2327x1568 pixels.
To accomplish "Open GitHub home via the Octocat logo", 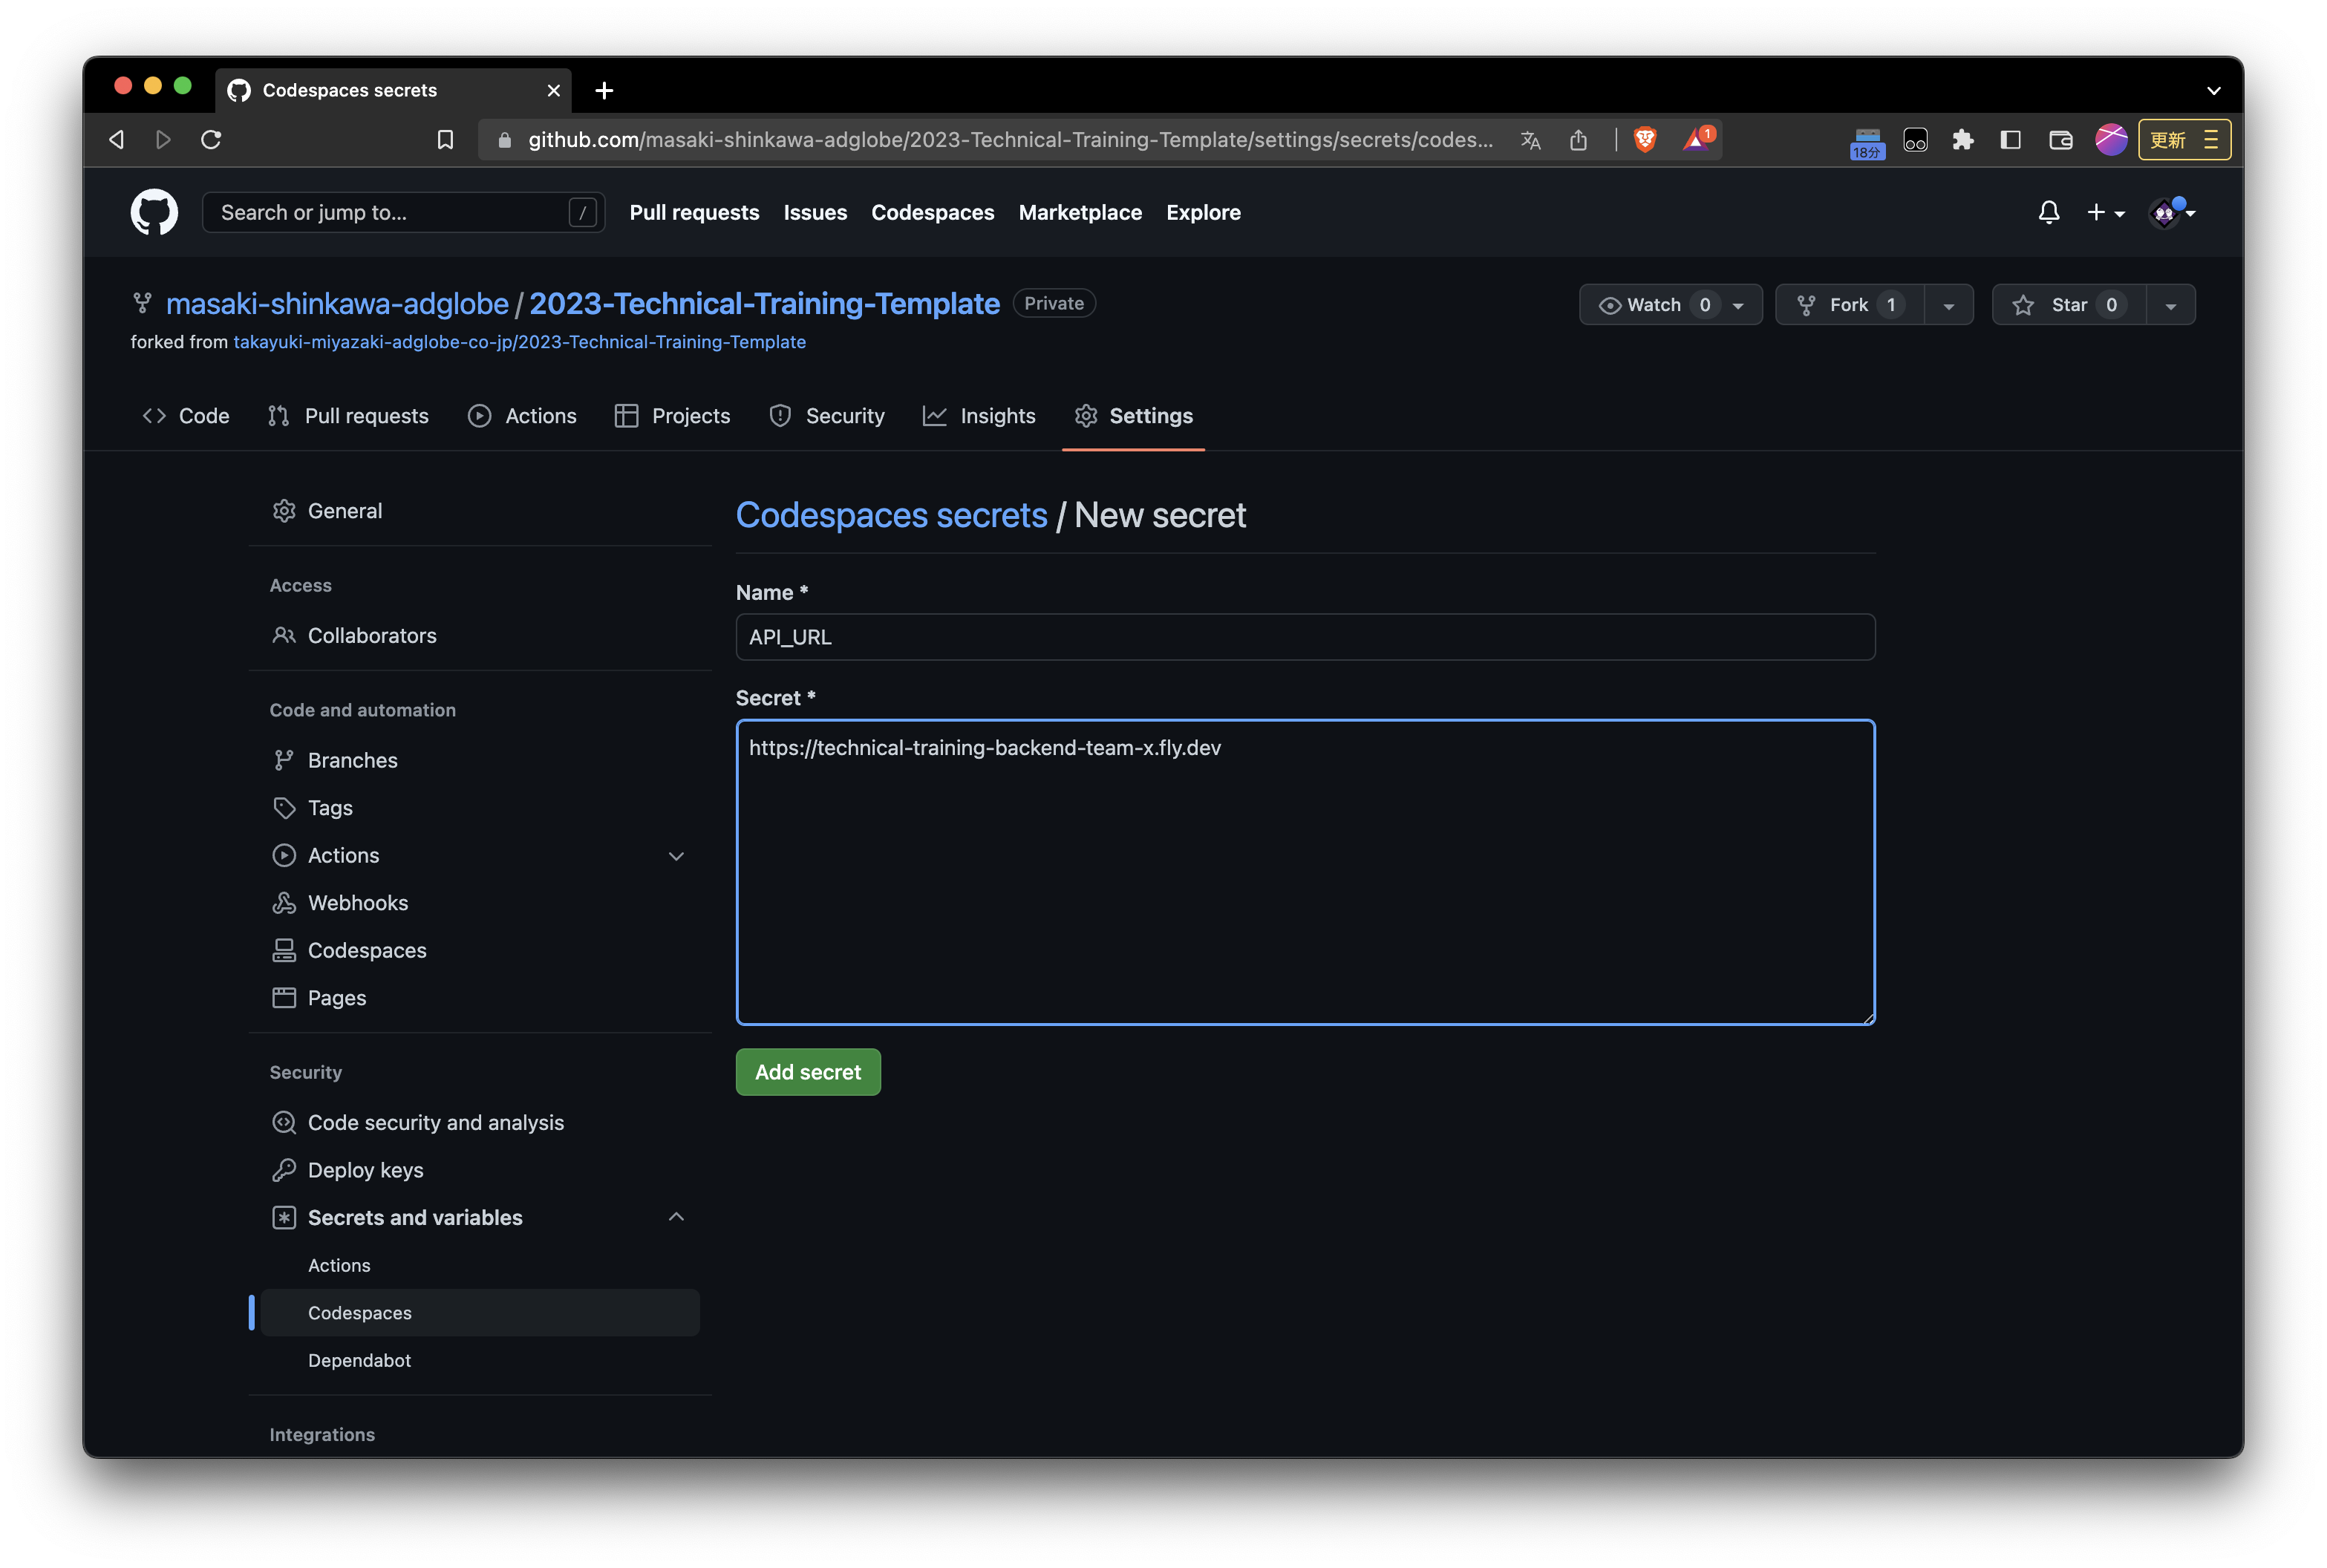I will pos(154,212).
